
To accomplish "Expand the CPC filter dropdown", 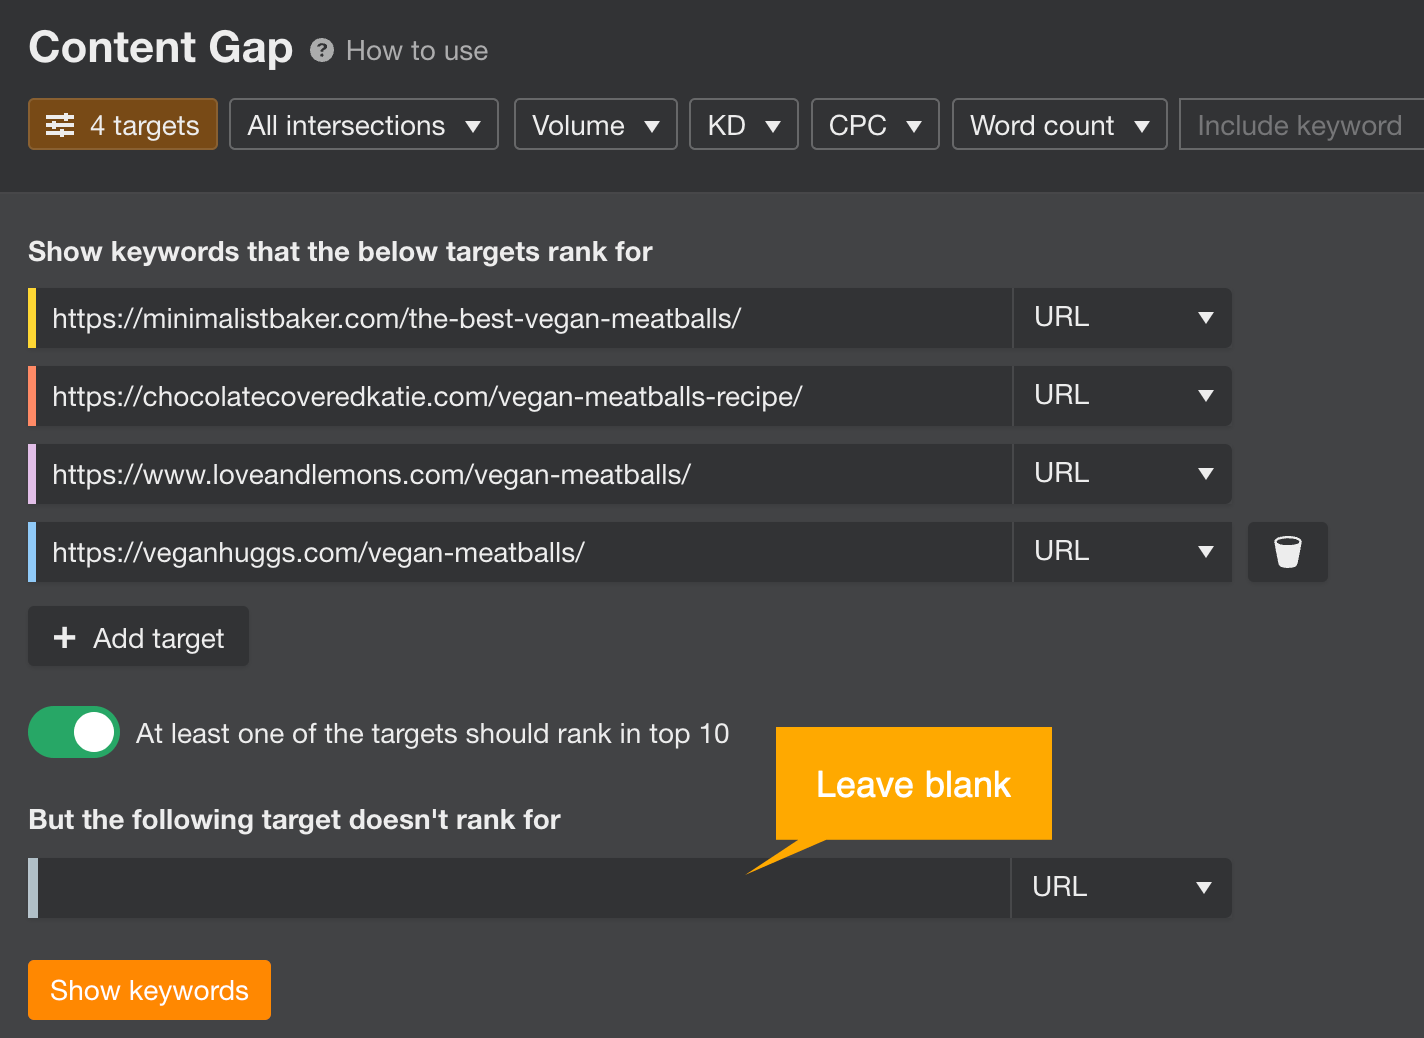I will point(874,125).
